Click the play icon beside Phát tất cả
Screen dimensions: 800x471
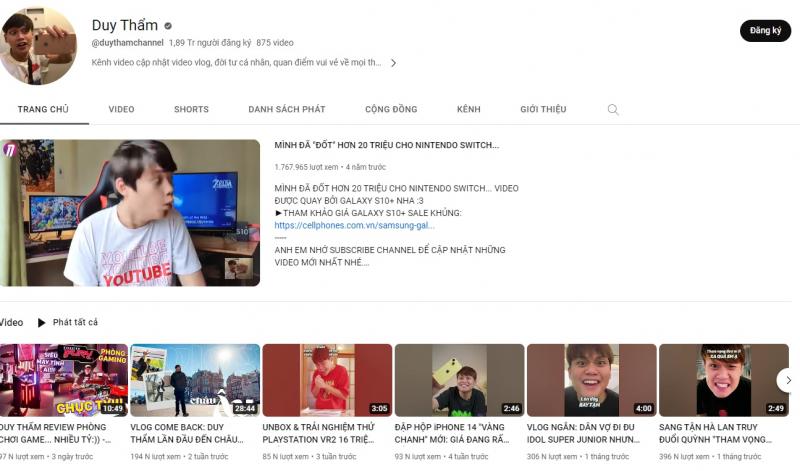[41, 323]
